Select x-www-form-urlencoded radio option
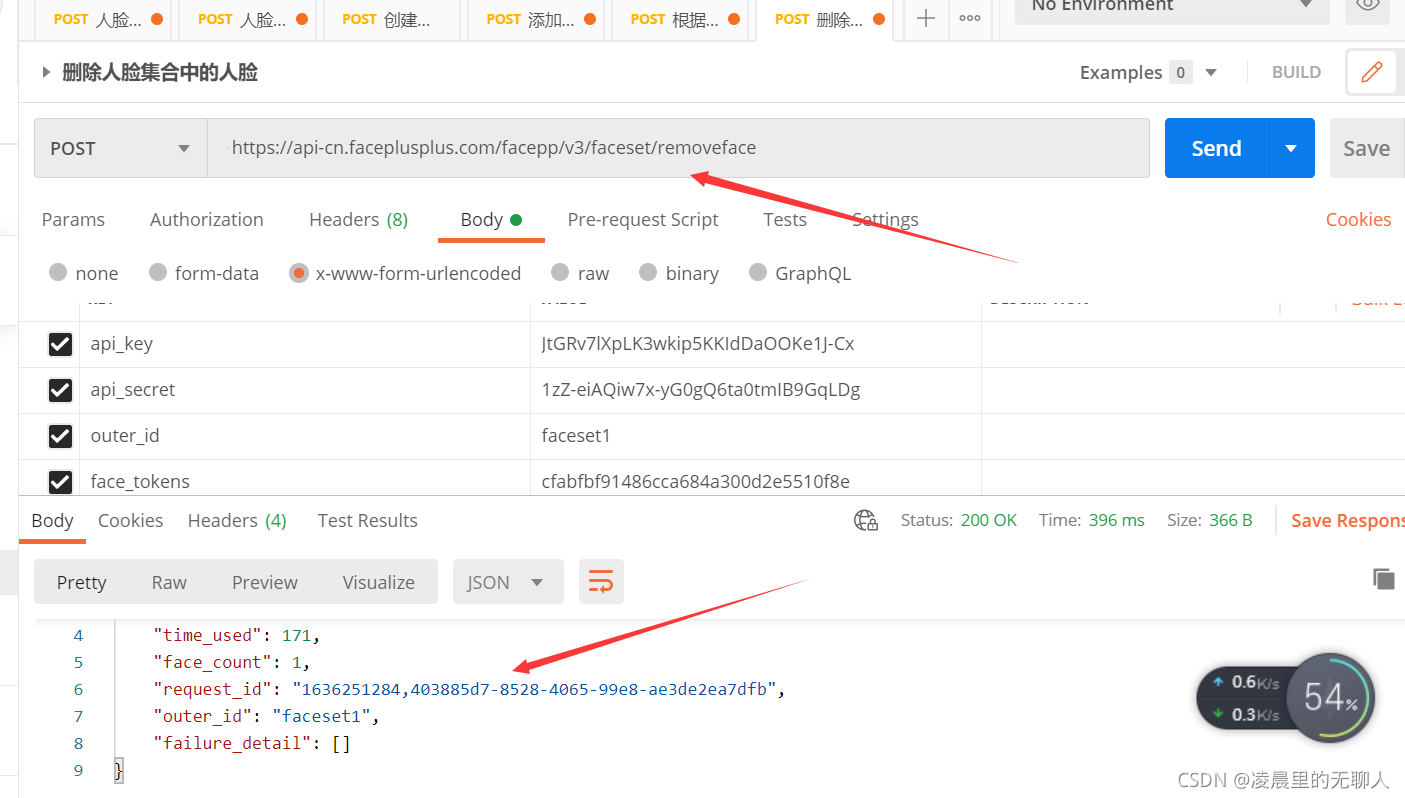 click(x=298, y=273)
